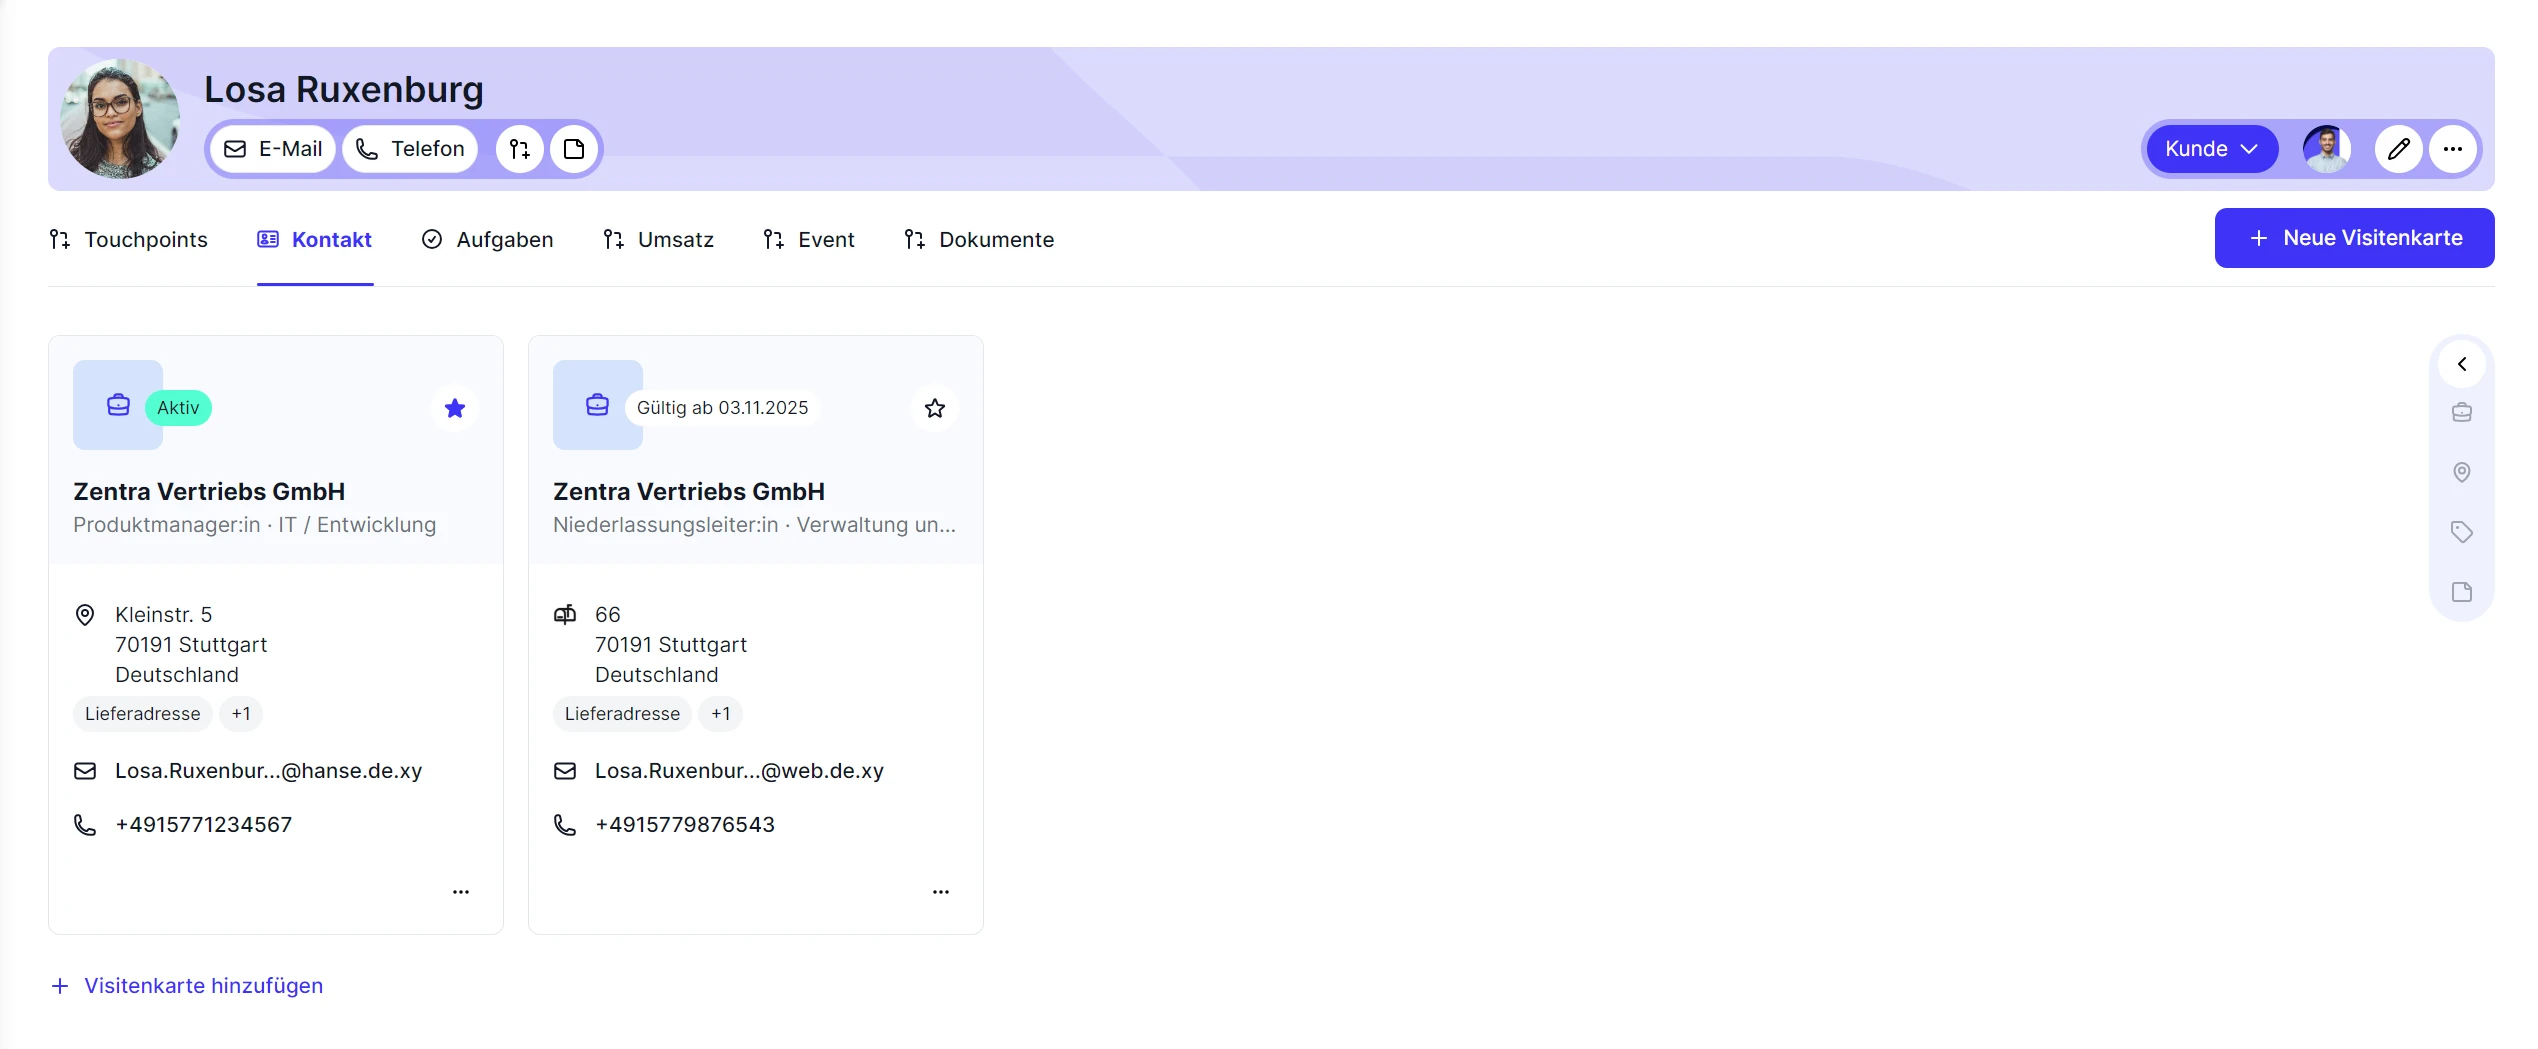The height and width of the screenshot is (1049, 2538).
Task: Click the Neue Visitenkarte button
Action: 2354,238
